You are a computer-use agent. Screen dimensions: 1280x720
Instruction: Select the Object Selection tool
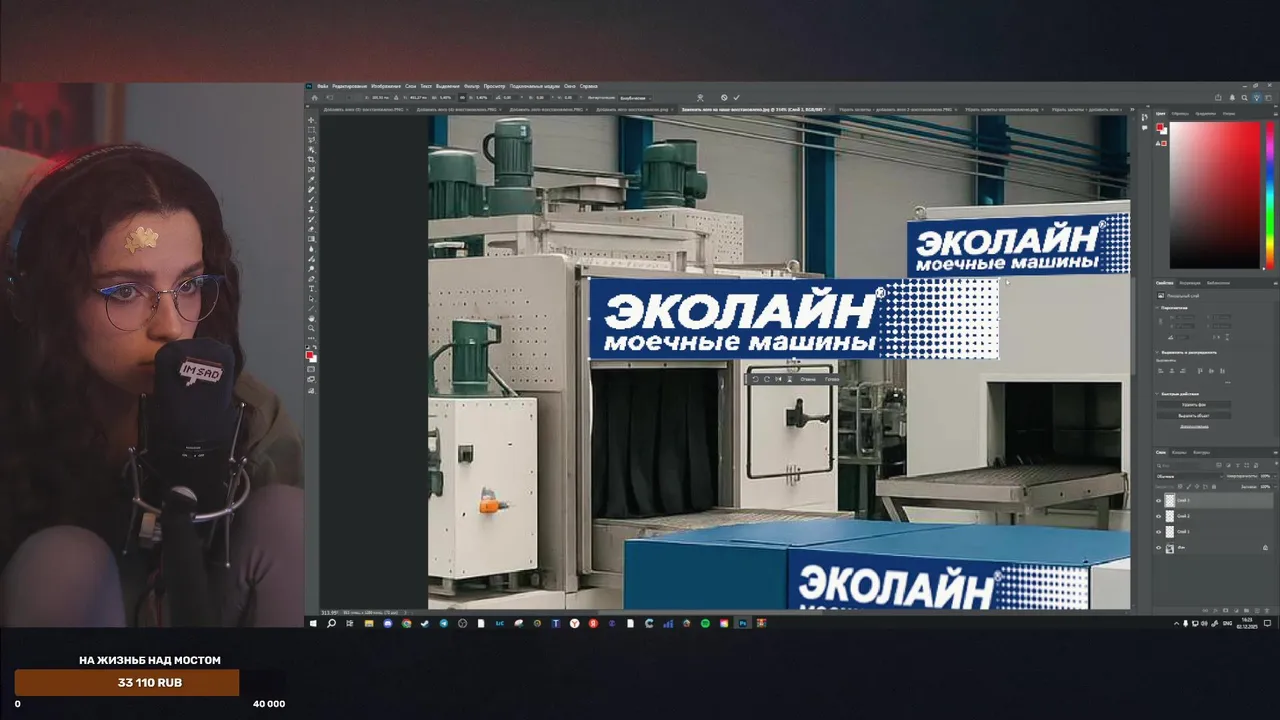312,151
